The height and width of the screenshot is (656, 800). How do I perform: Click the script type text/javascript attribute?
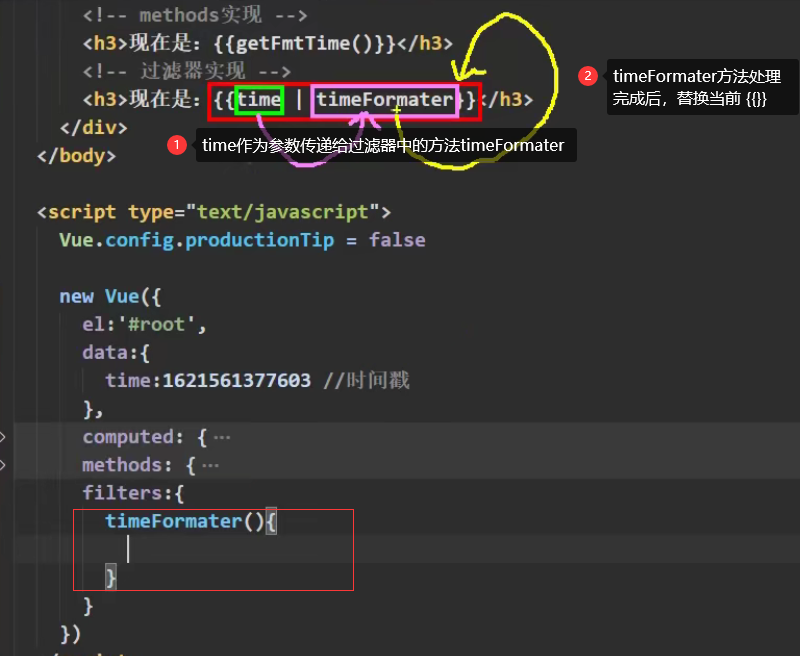(x=254, y=212)
